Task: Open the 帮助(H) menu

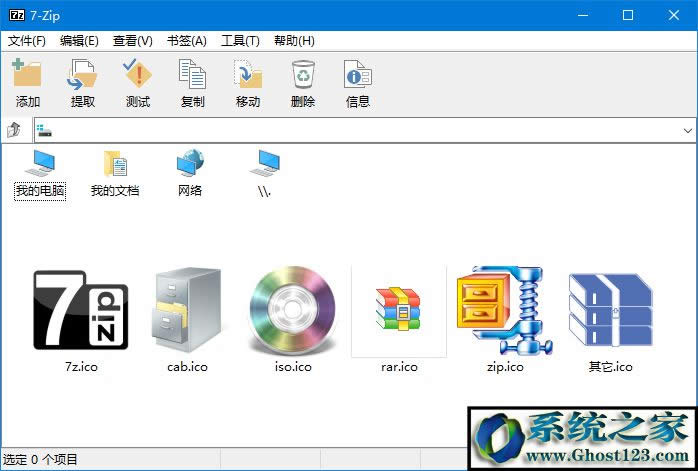Action: pyautogui.click(x=294, y=41)
